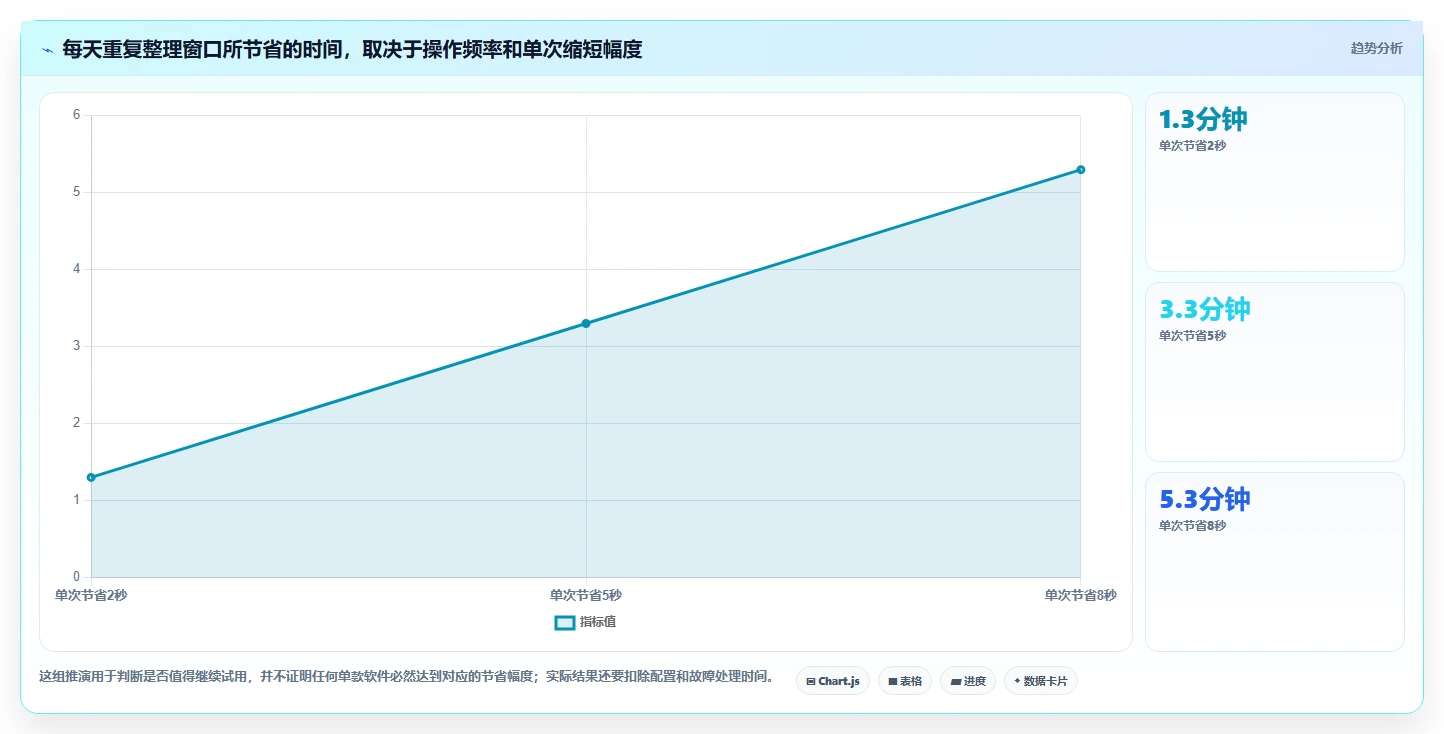The image size is (1444, 734).
Task: Click the 进度 tag chip
Action: click(968, 681)
